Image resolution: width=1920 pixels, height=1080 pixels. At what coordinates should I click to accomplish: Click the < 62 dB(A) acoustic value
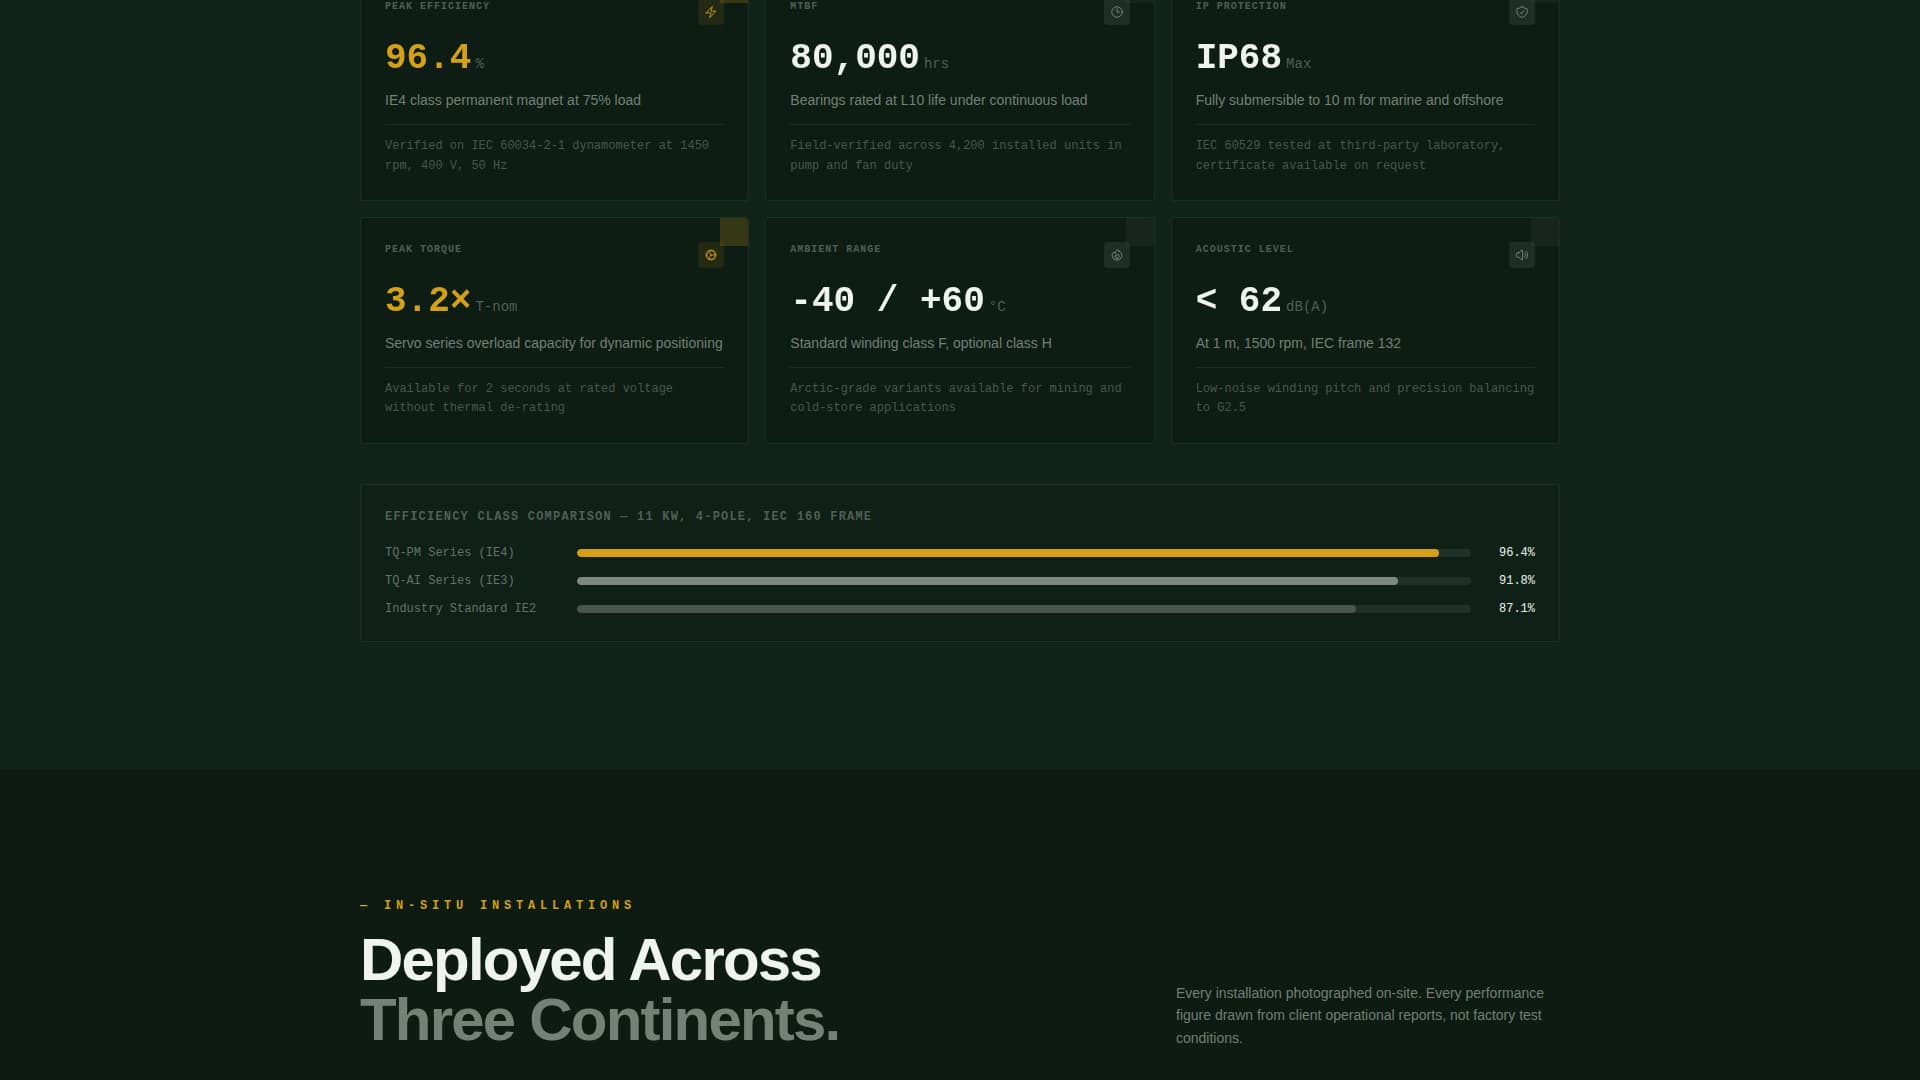pos(1238,300)
